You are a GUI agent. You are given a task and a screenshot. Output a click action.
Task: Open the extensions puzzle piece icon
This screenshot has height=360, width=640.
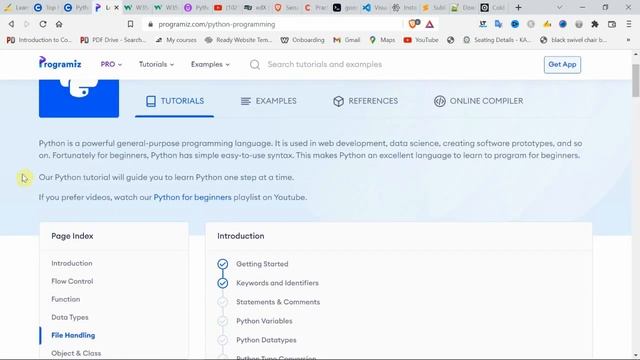[x=595, y=24]
